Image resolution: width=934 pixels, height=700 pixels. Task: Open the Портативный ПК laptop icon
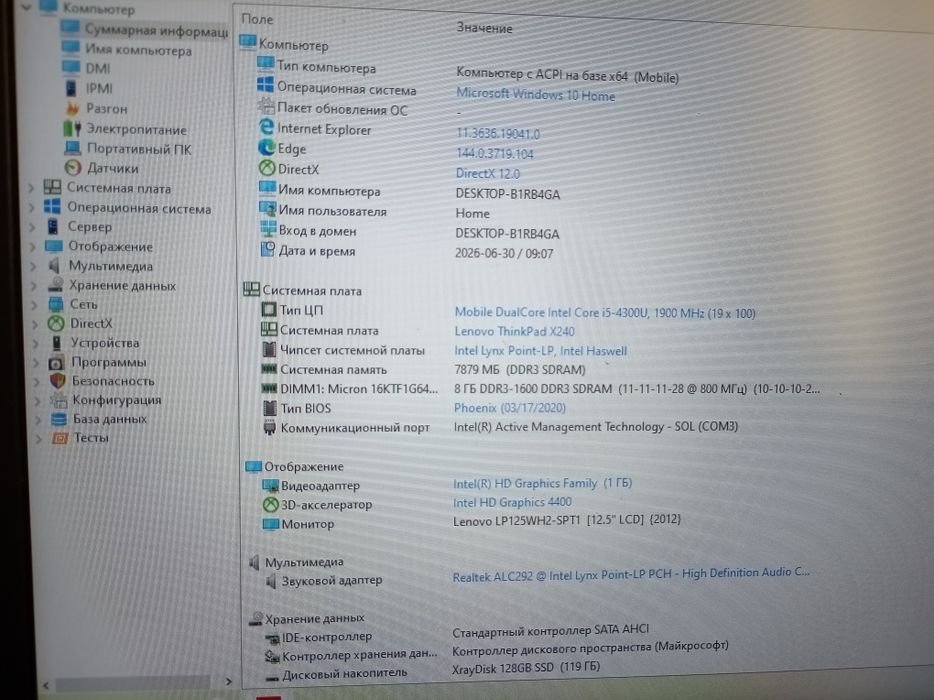tap(73, 148)
